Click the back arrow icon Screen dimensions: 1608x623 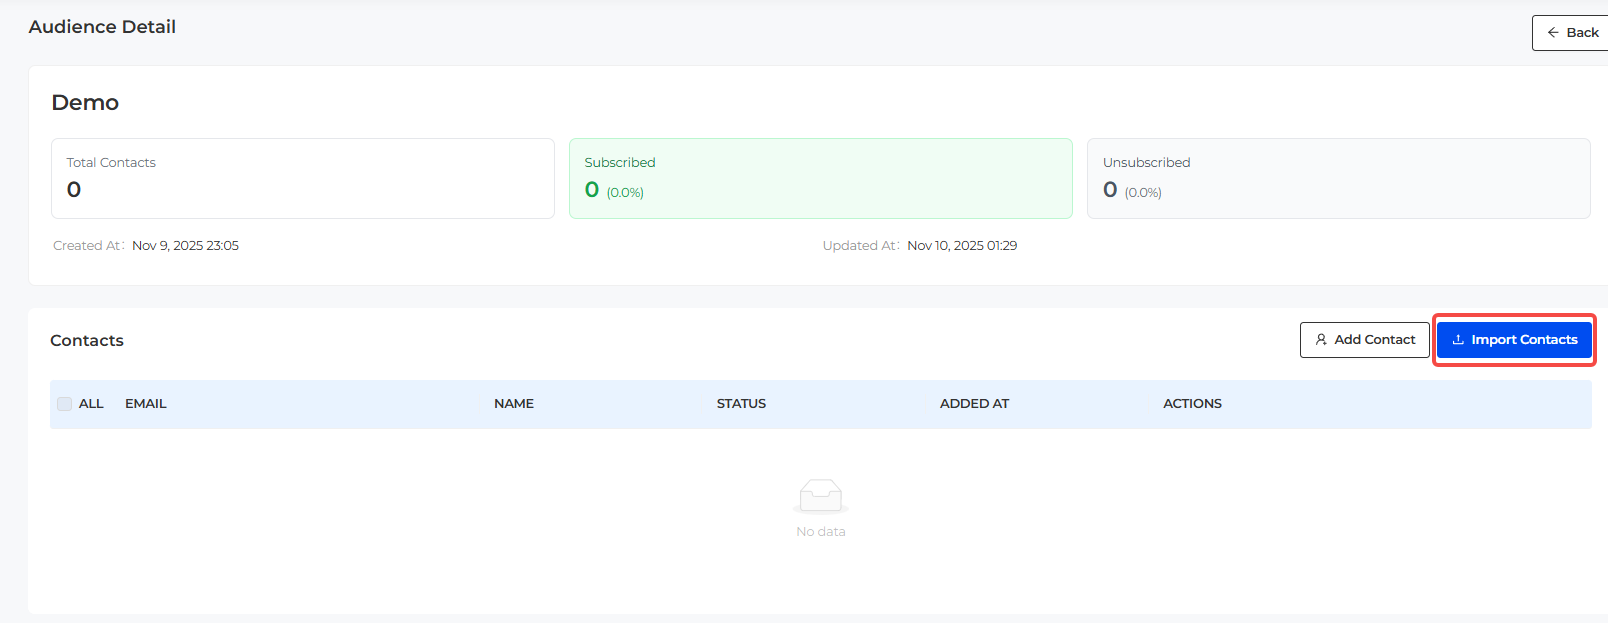tap(1552, 33)
